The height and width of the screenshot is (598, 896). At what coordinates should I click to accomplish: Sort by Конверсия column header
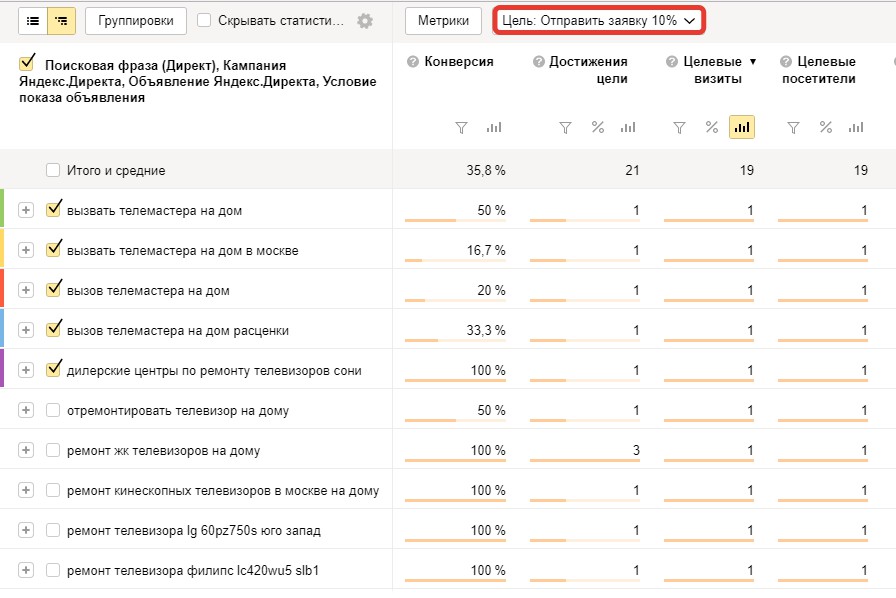point(458,62)
